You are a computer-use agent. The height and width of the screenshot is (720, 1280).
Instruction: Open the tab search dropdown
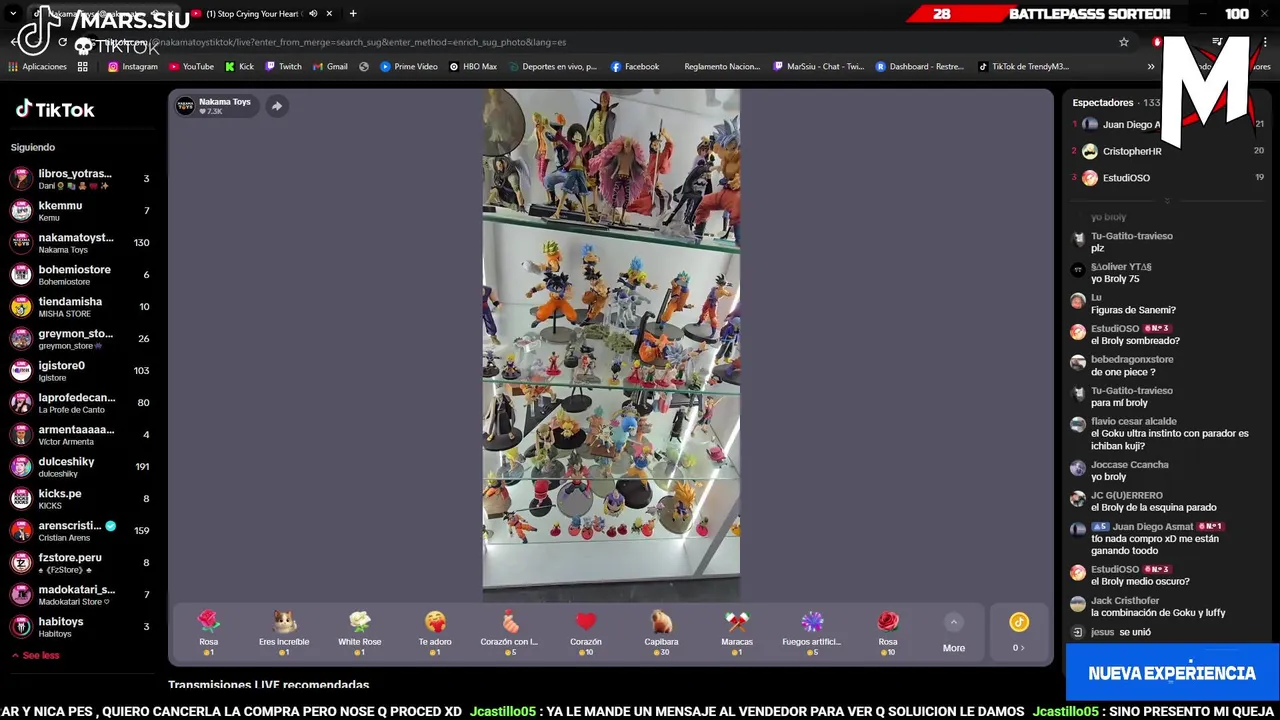[x=12, y=14]
